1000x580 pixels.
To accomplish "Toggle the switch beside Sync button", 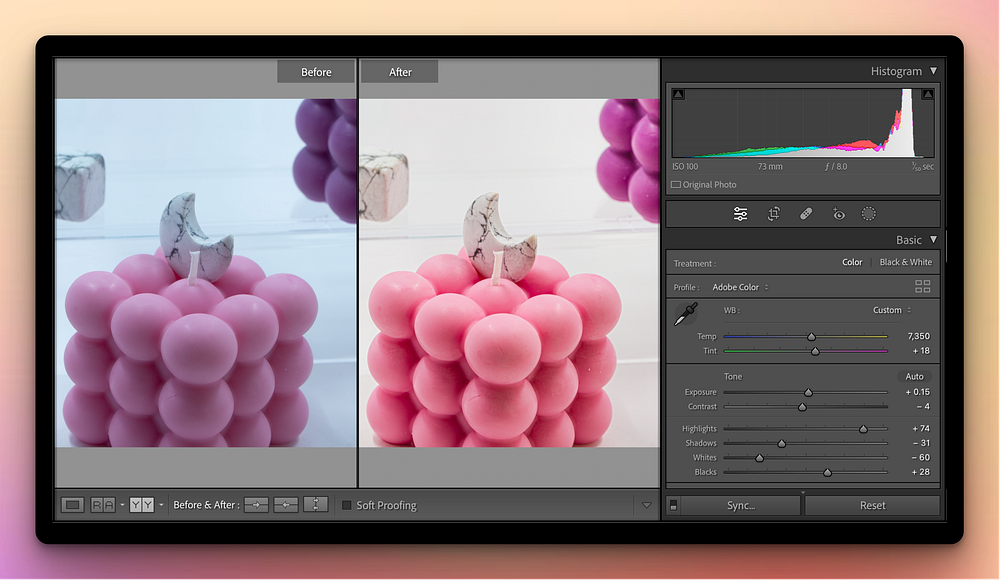I will pyautogui.click(x=673, y=505).
